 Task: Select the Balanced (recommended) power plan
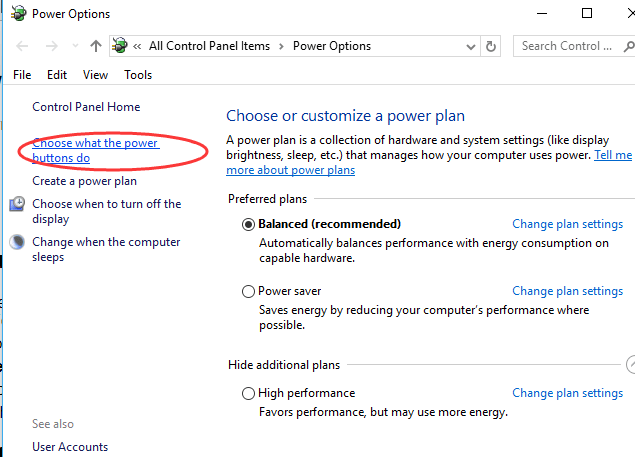click(249, 225)
